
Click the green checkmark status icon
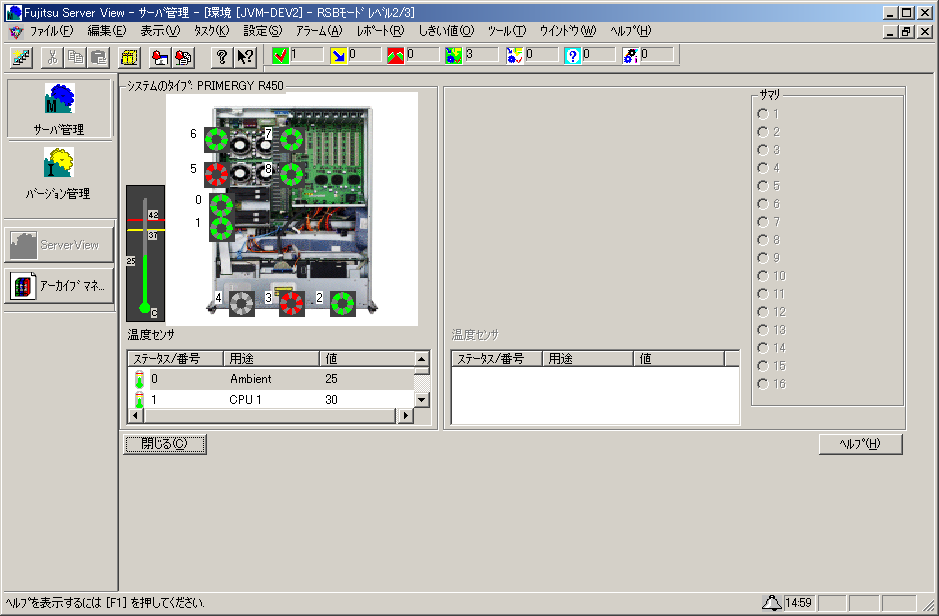[280, 56]
